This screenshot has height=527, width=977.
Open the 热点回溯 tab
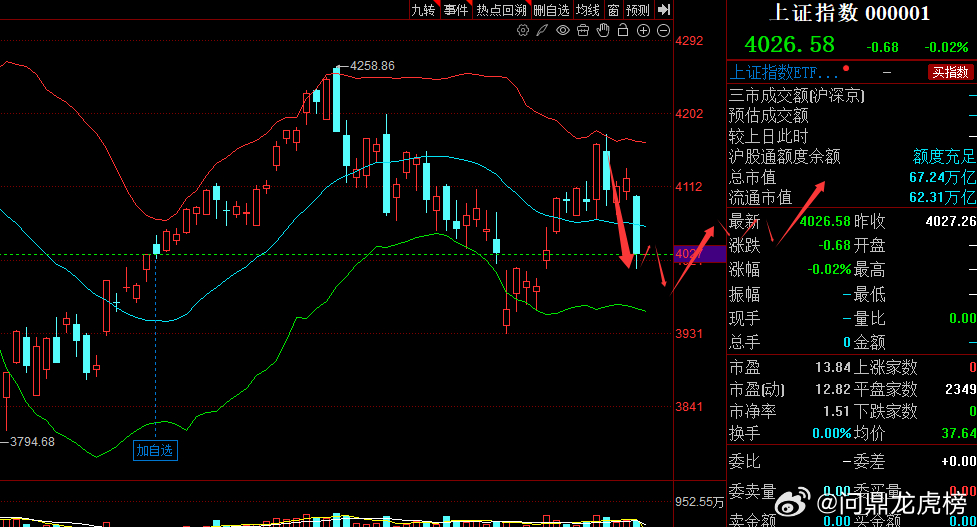[x=502, y=10]
